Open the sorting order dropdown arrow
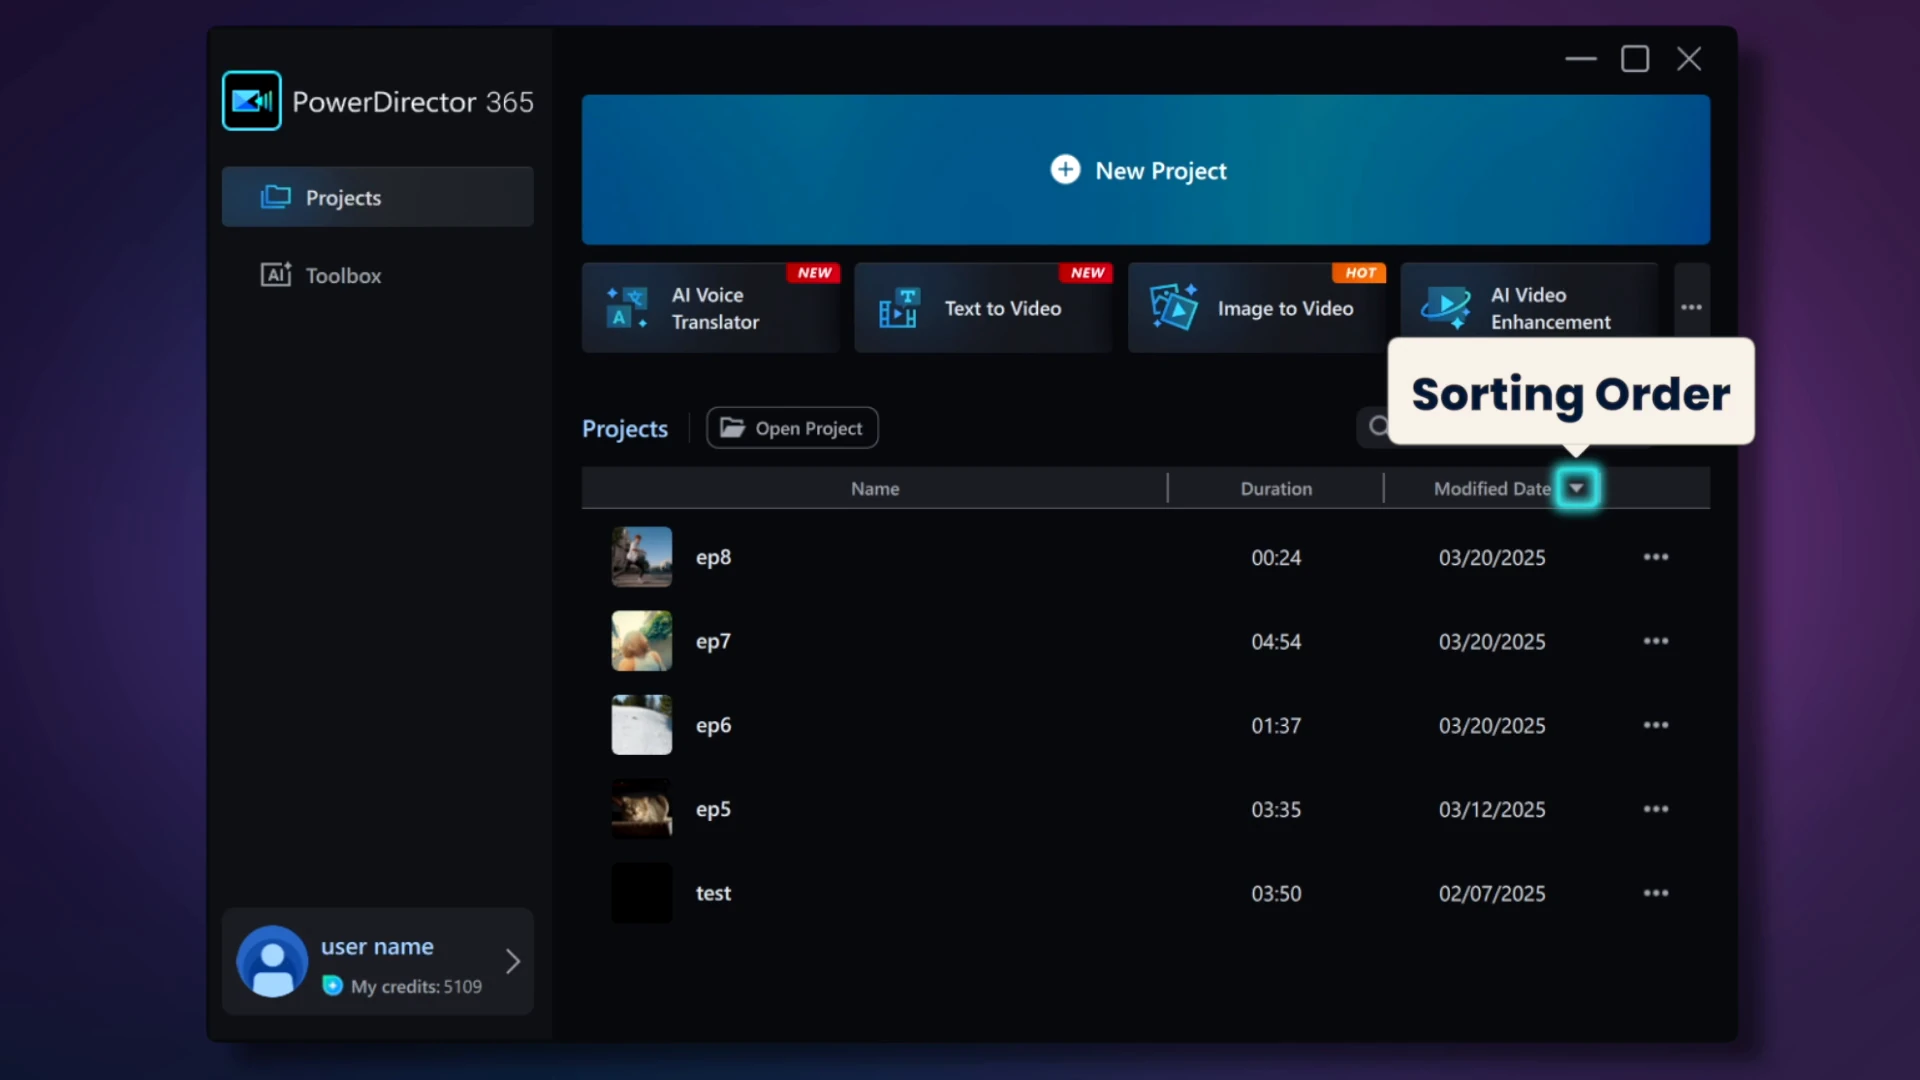Screen dimensions: 1920x1080 (1577, 488)
